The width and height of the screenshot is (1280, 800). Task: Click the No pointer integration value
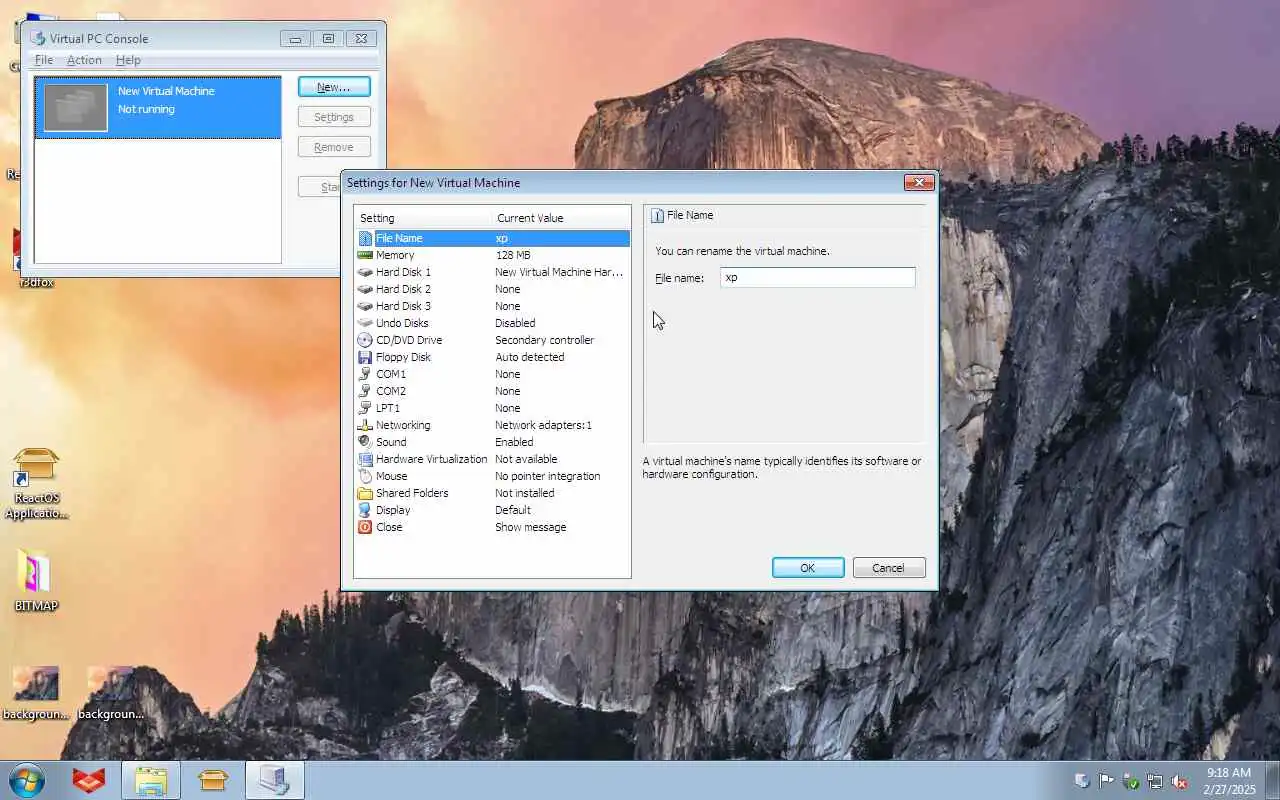[x=548, y=476]
